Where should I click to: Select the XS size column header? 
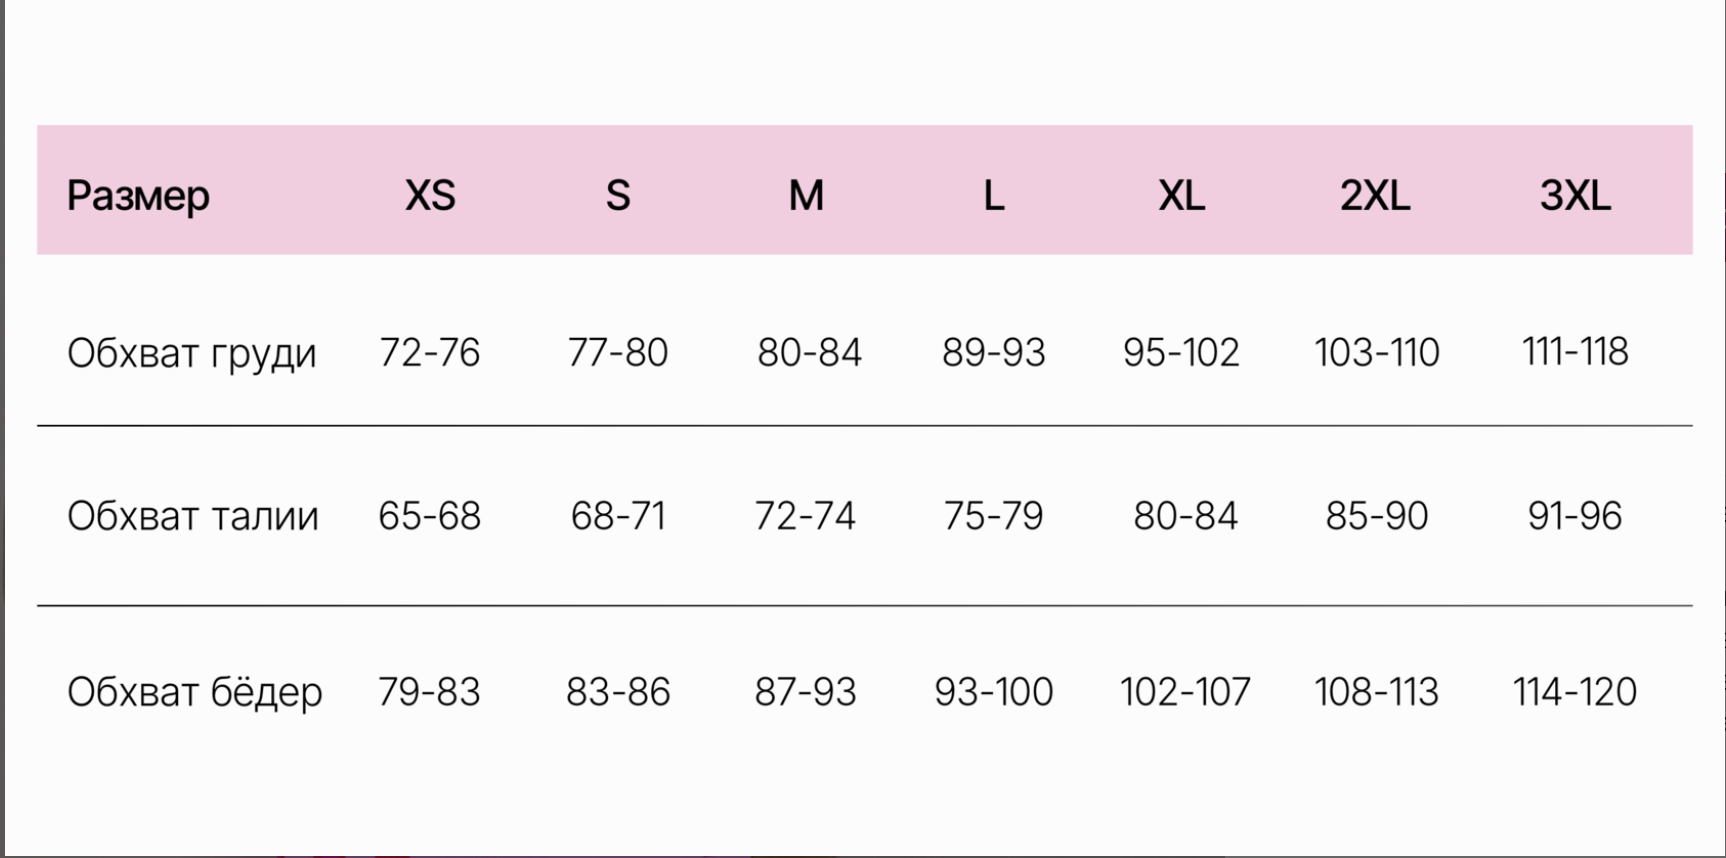[430, 195]
